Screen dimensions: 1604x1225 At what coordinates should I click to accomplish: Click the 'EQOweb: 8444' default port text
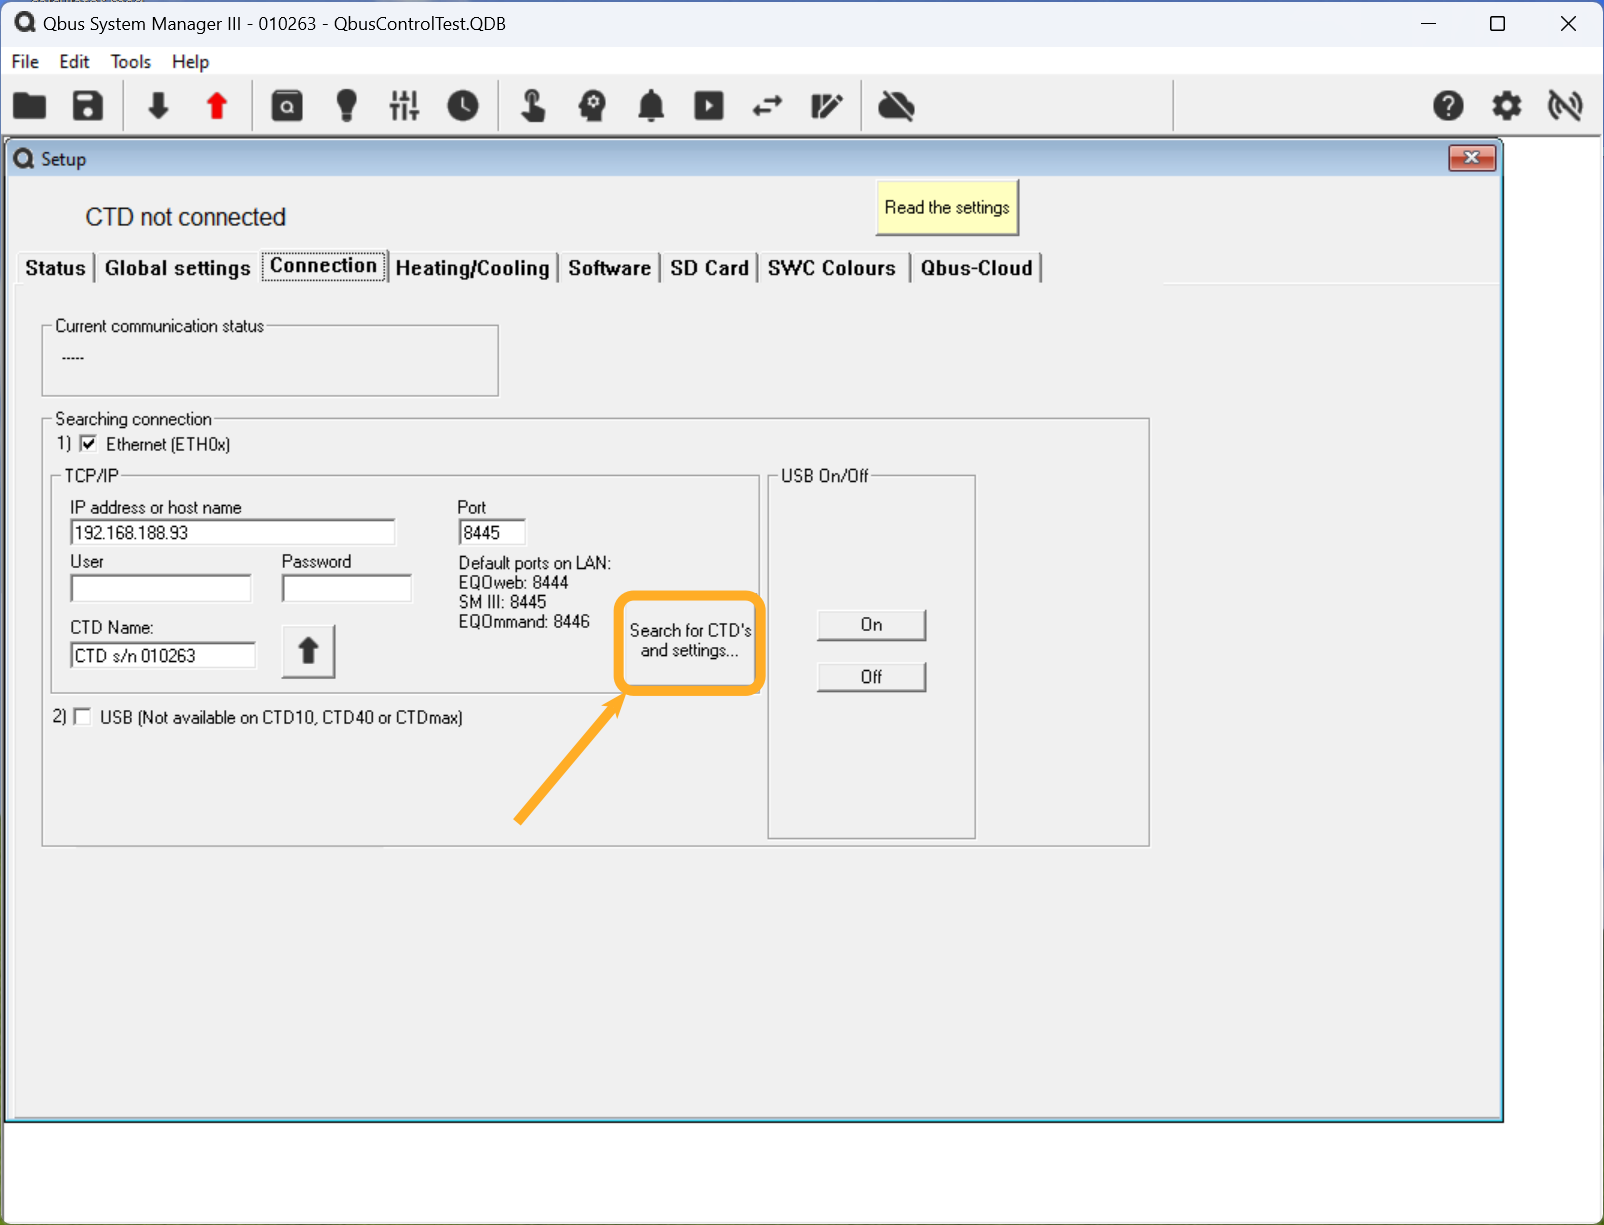click(x=513, y=582)
